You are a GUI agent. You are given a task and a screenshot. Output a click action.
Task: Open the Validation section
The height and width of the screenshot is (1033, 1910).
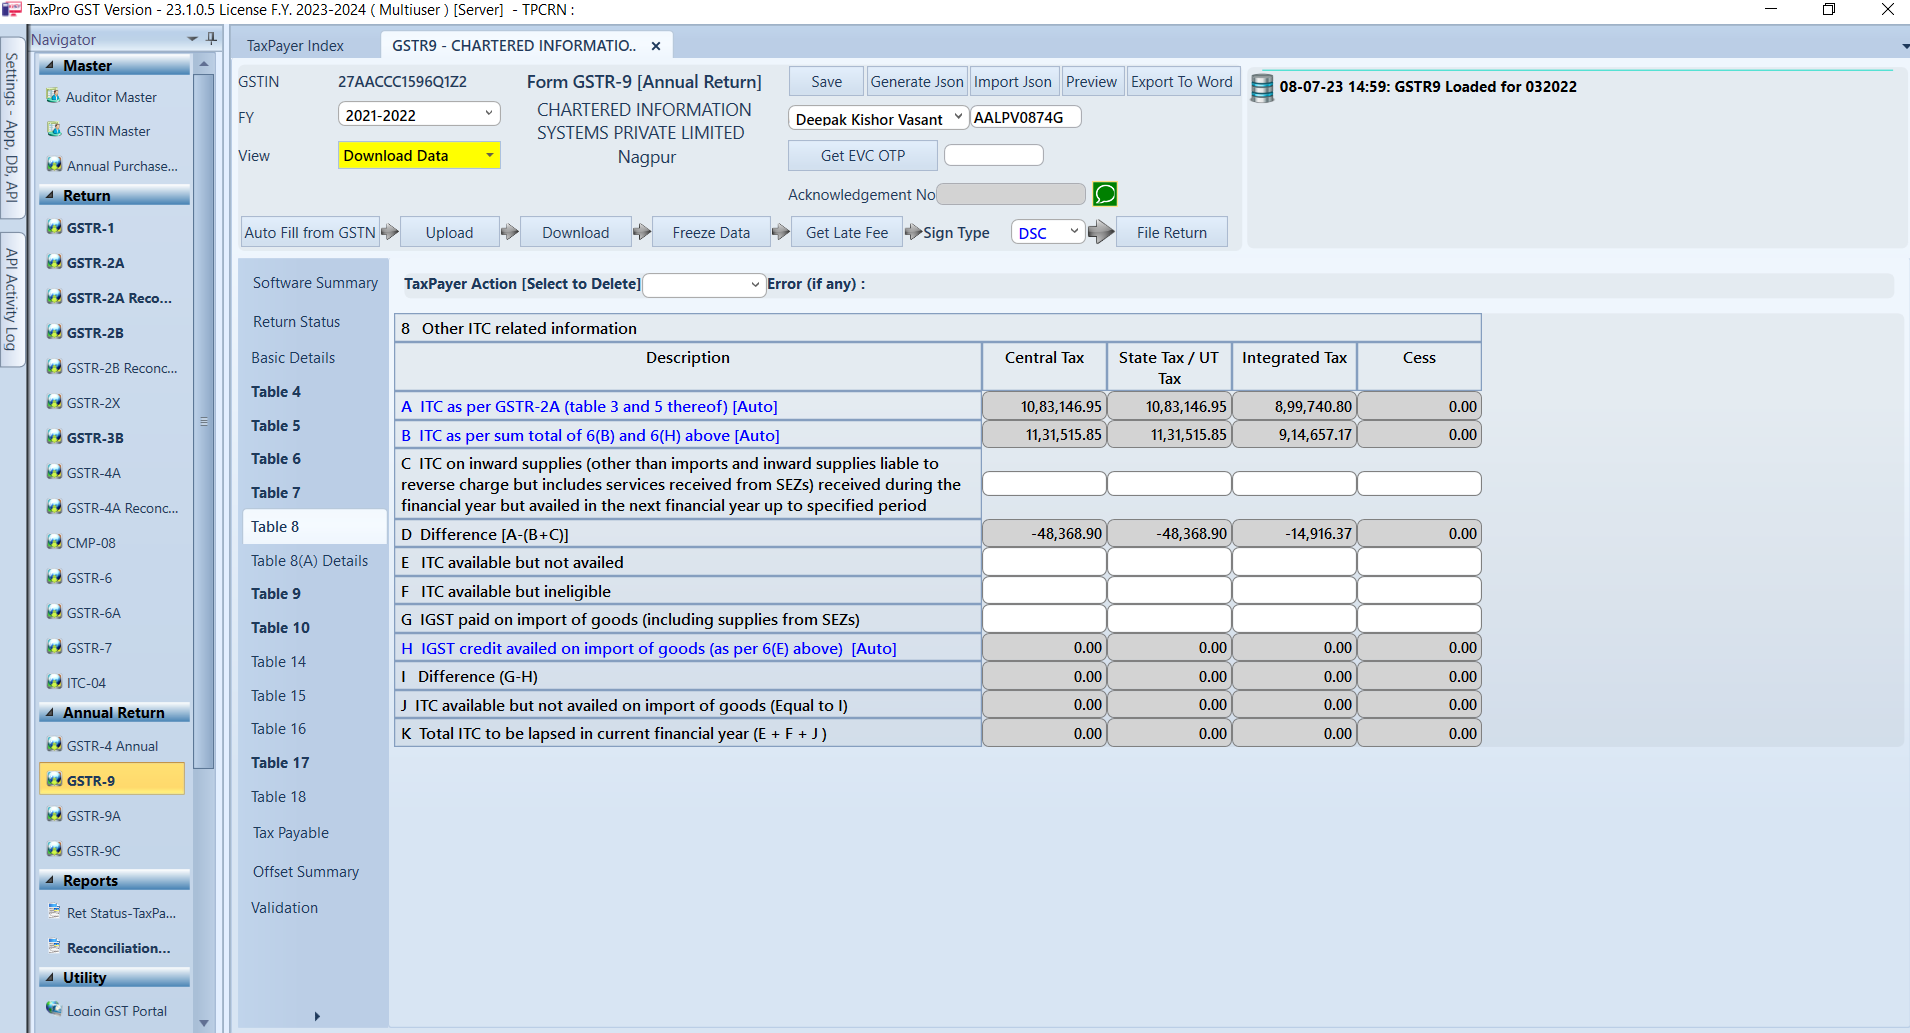click(285, 908)
